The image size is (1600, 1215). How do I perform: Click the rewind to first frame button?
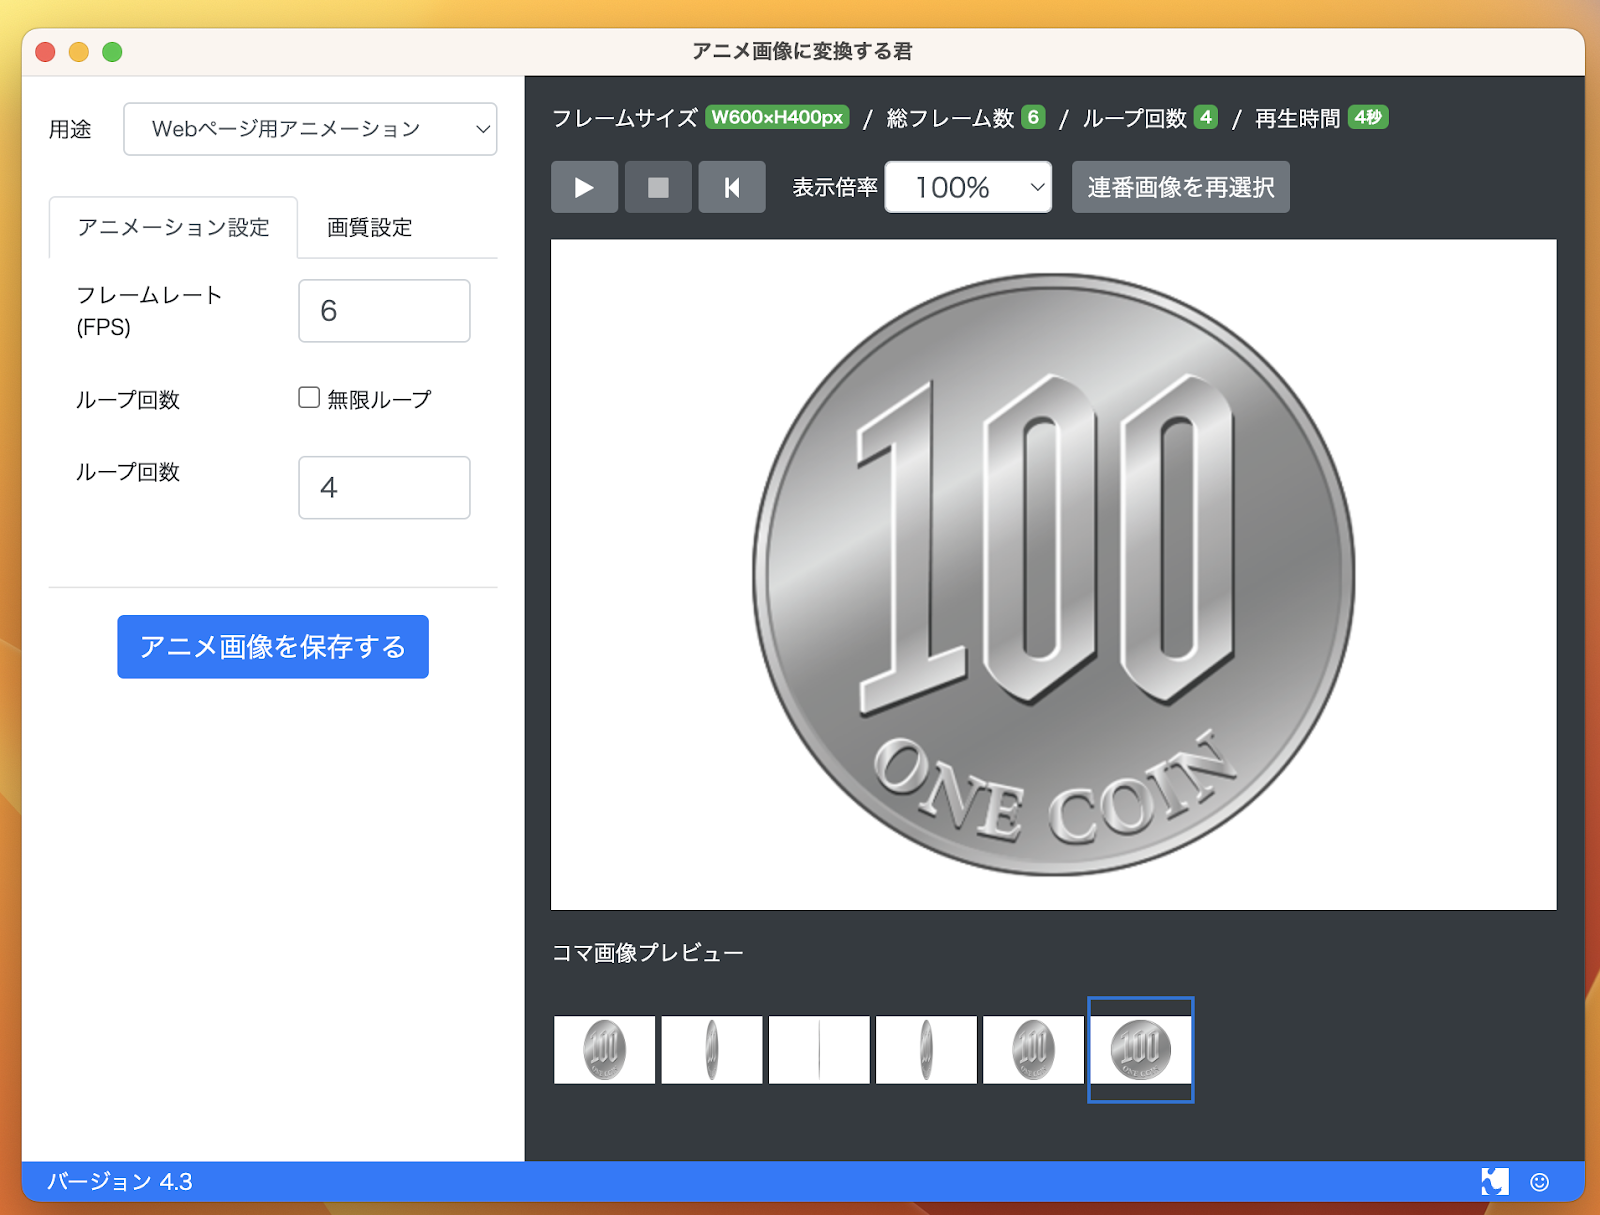(732, 187)
